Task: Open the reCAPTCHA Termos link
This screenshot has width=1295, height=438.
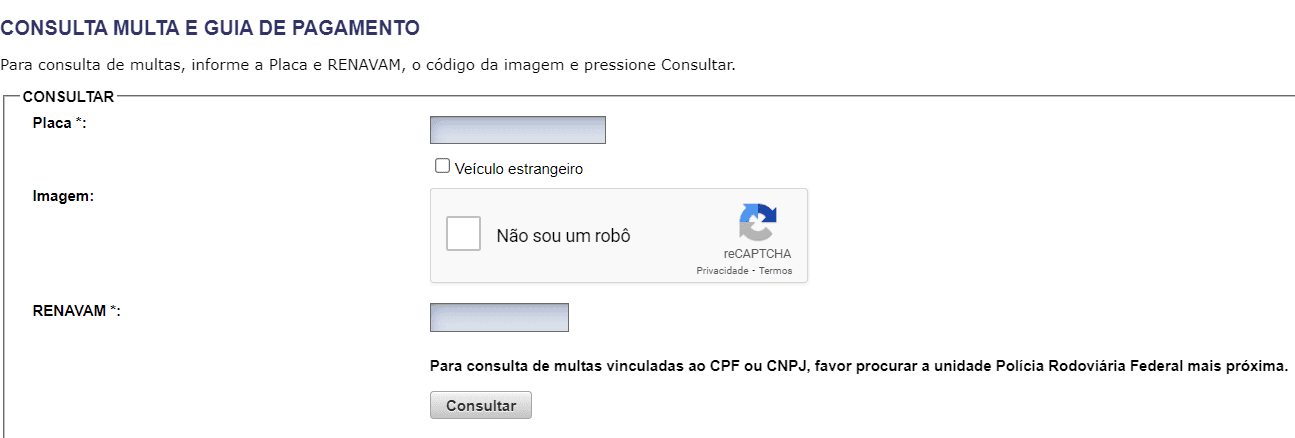Action: pyautogui.click(x=776, y=271)
